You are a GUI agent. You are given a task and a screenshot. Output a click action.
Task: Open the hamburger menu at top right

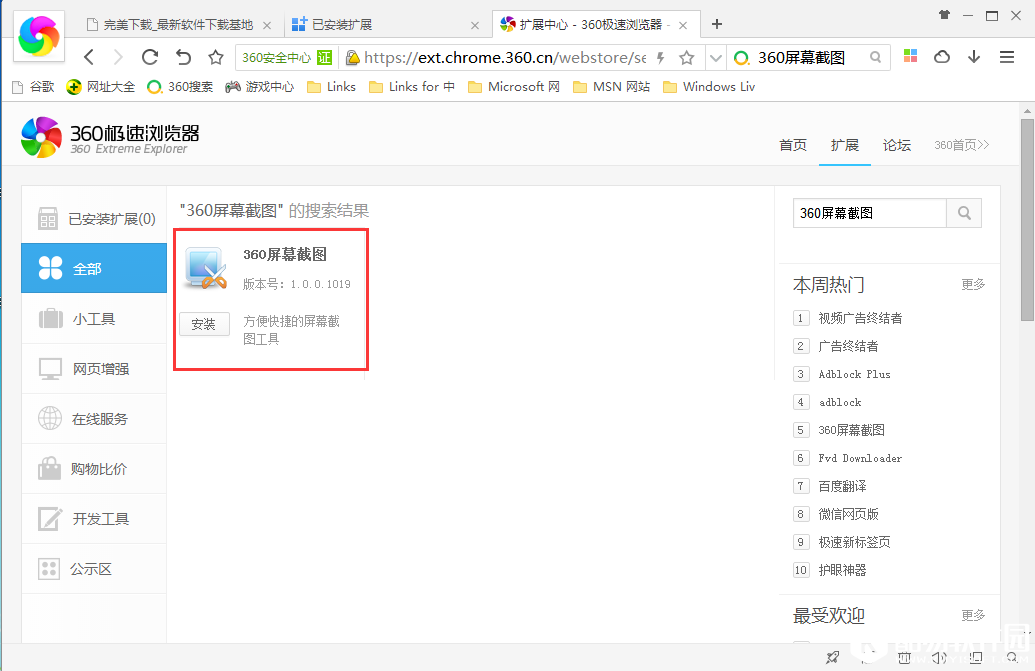[1007, 57]
